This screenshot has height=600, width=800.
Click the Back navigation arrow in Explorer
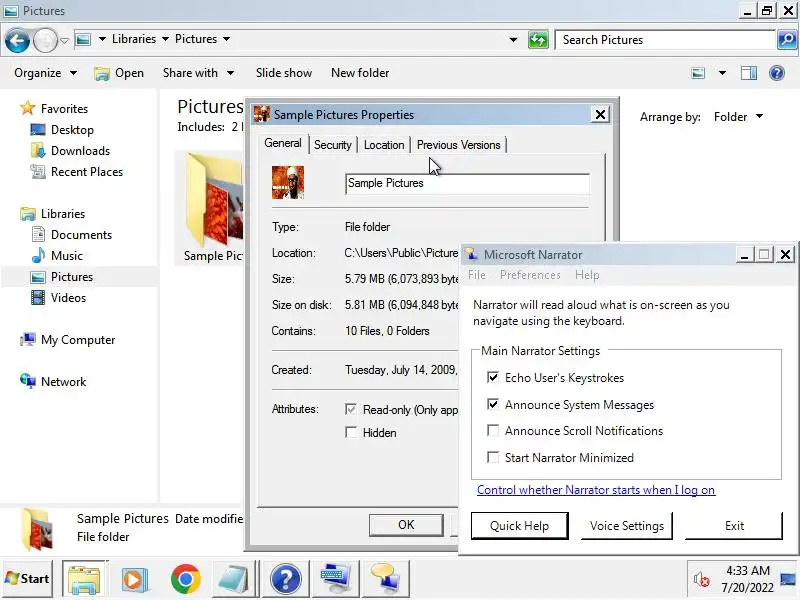coord(17,41)
